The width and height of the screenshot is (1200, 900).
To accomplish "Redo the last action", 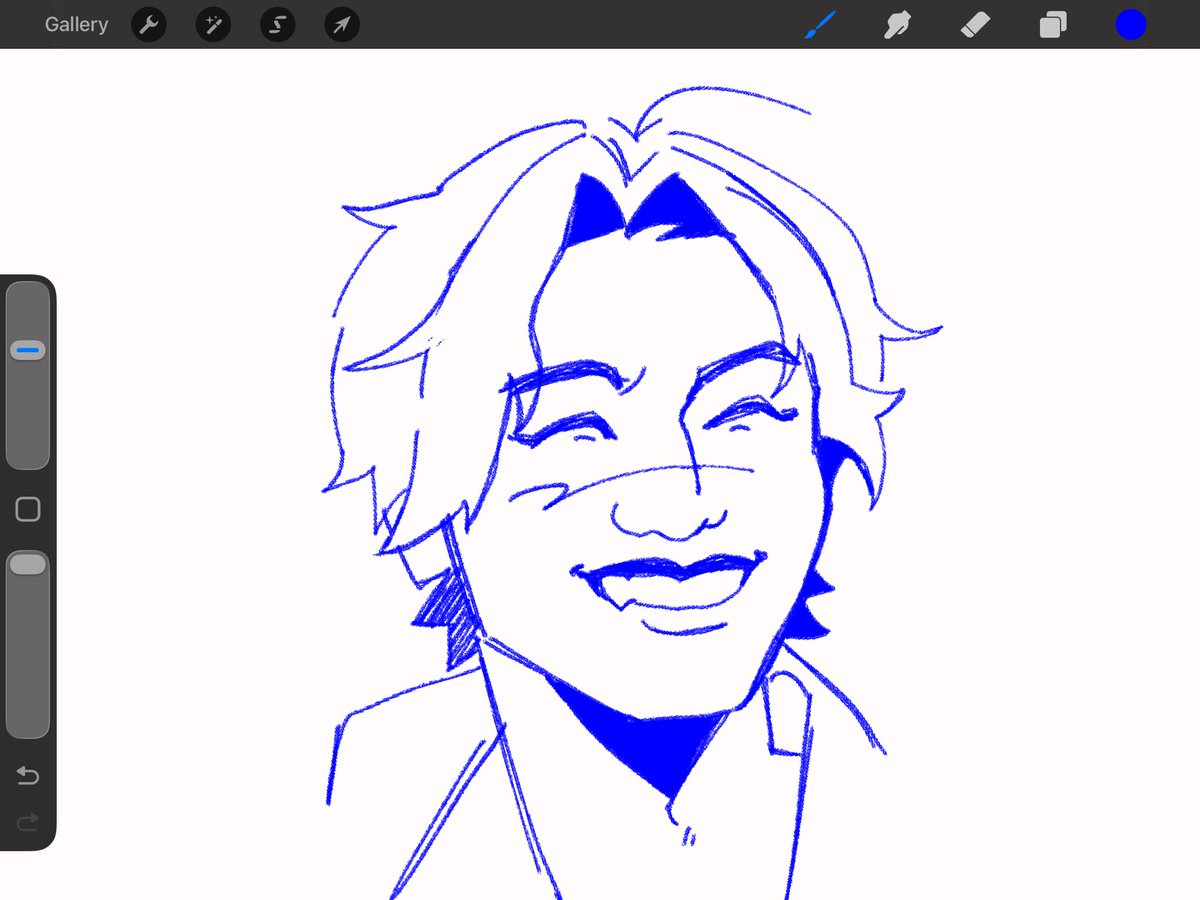I will 28,822.
